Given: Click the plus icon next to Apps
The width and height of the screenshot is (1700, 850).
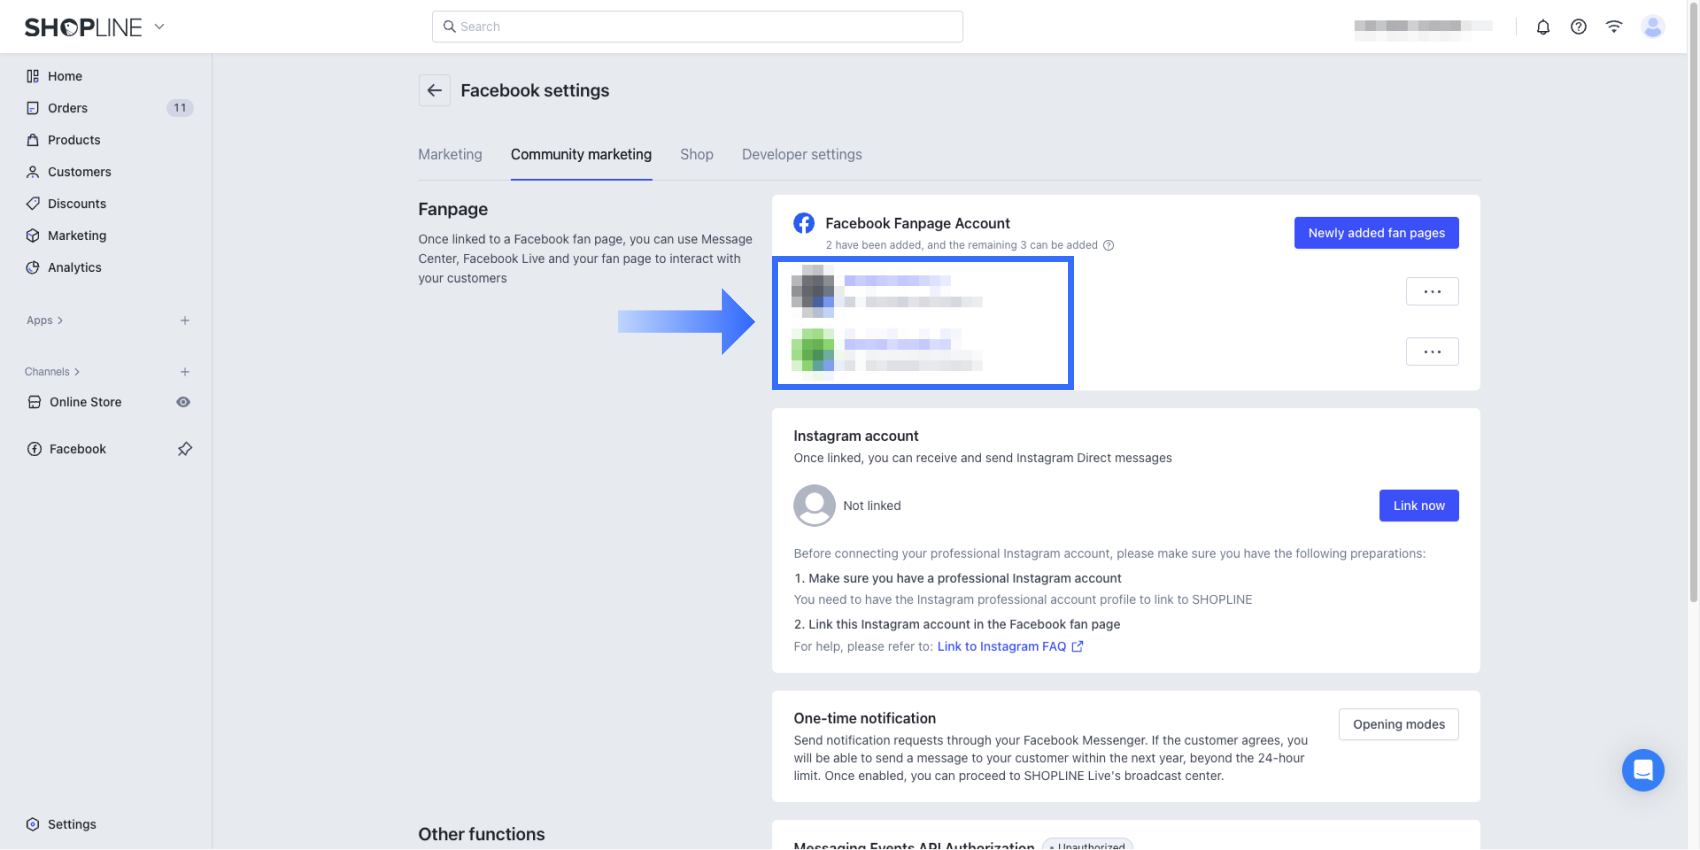Looking at the screenshot, I should 185,321.
